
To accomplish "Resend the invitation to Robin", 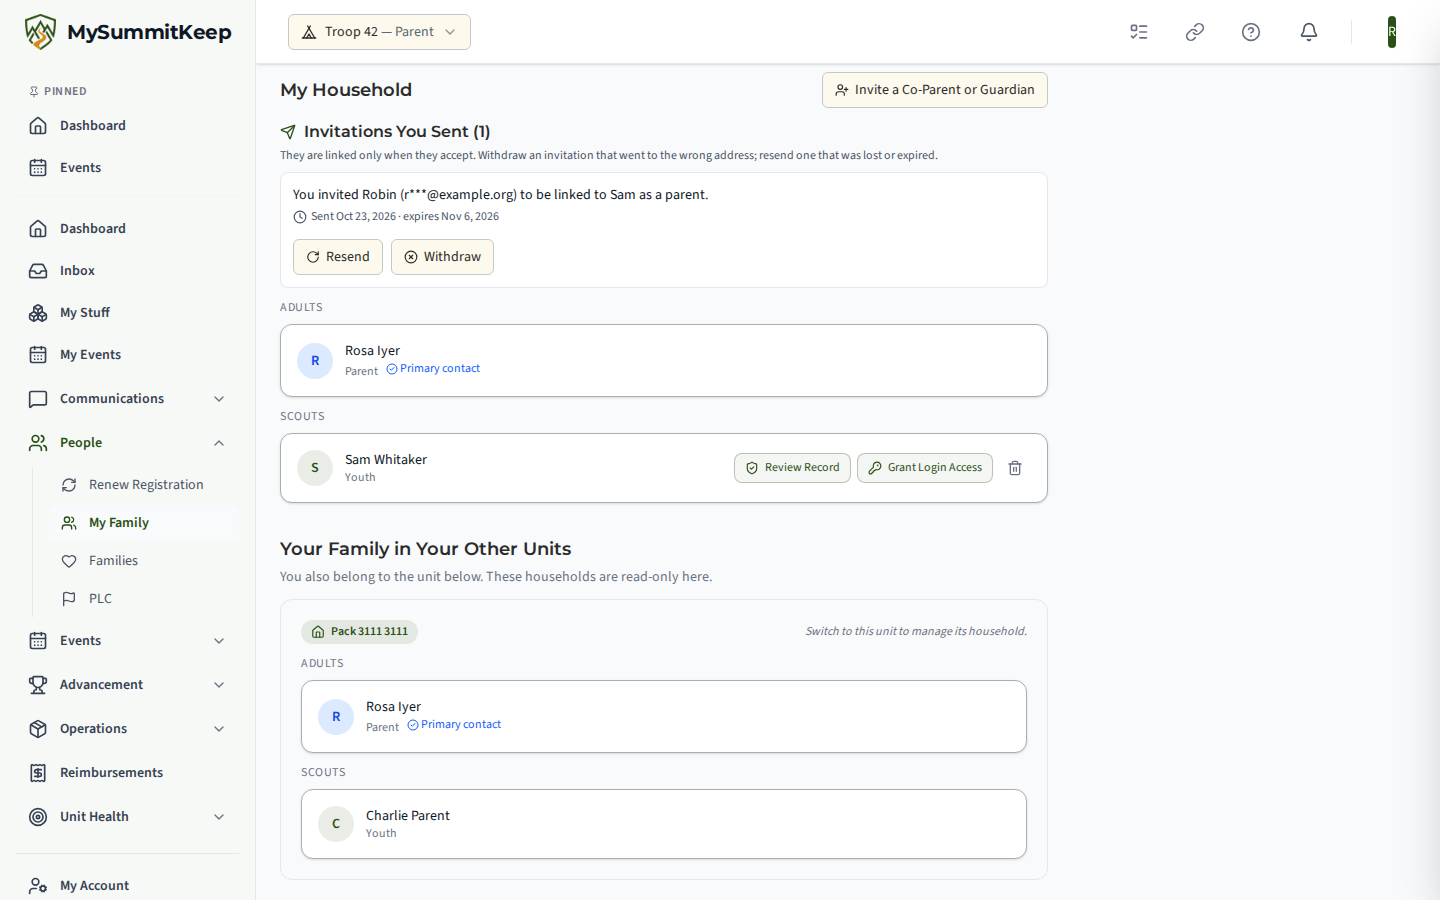I will click(338, 257).
